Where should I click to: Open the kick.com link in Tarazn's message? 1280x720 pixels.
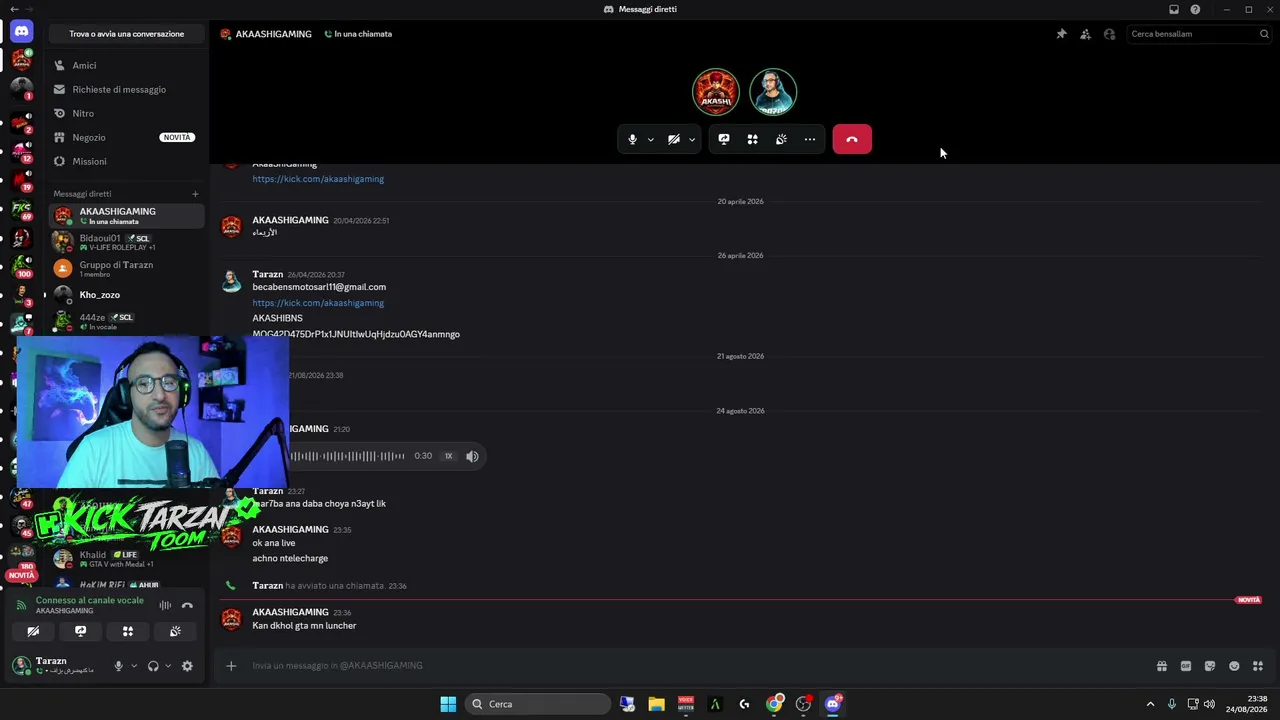[318, 303]
